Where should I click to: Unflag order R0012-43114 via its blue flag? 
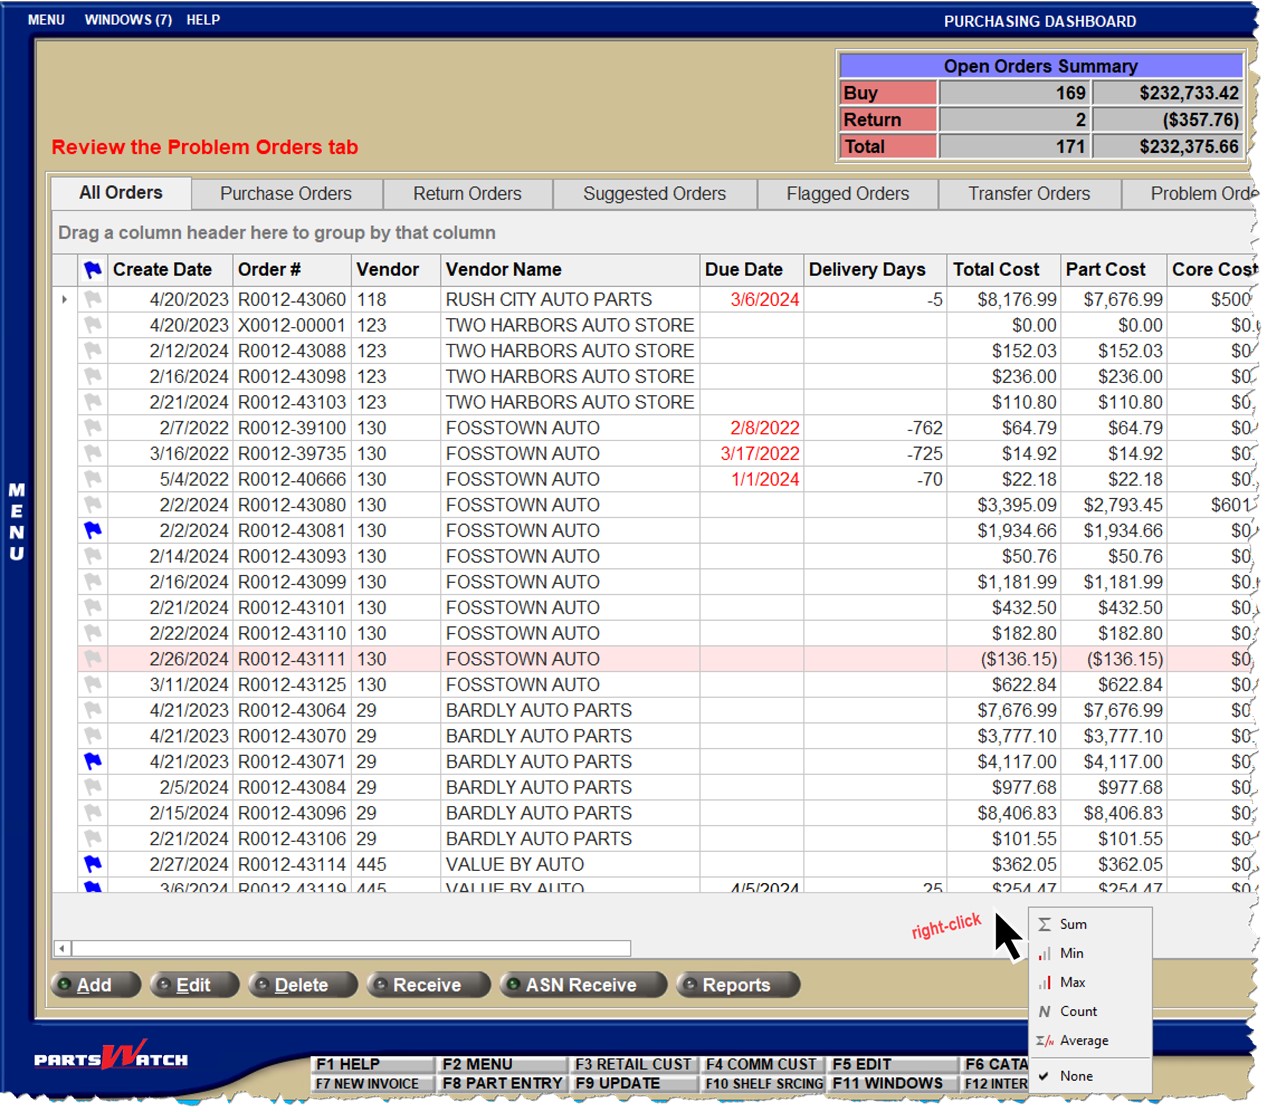click(x=93, y=864)
